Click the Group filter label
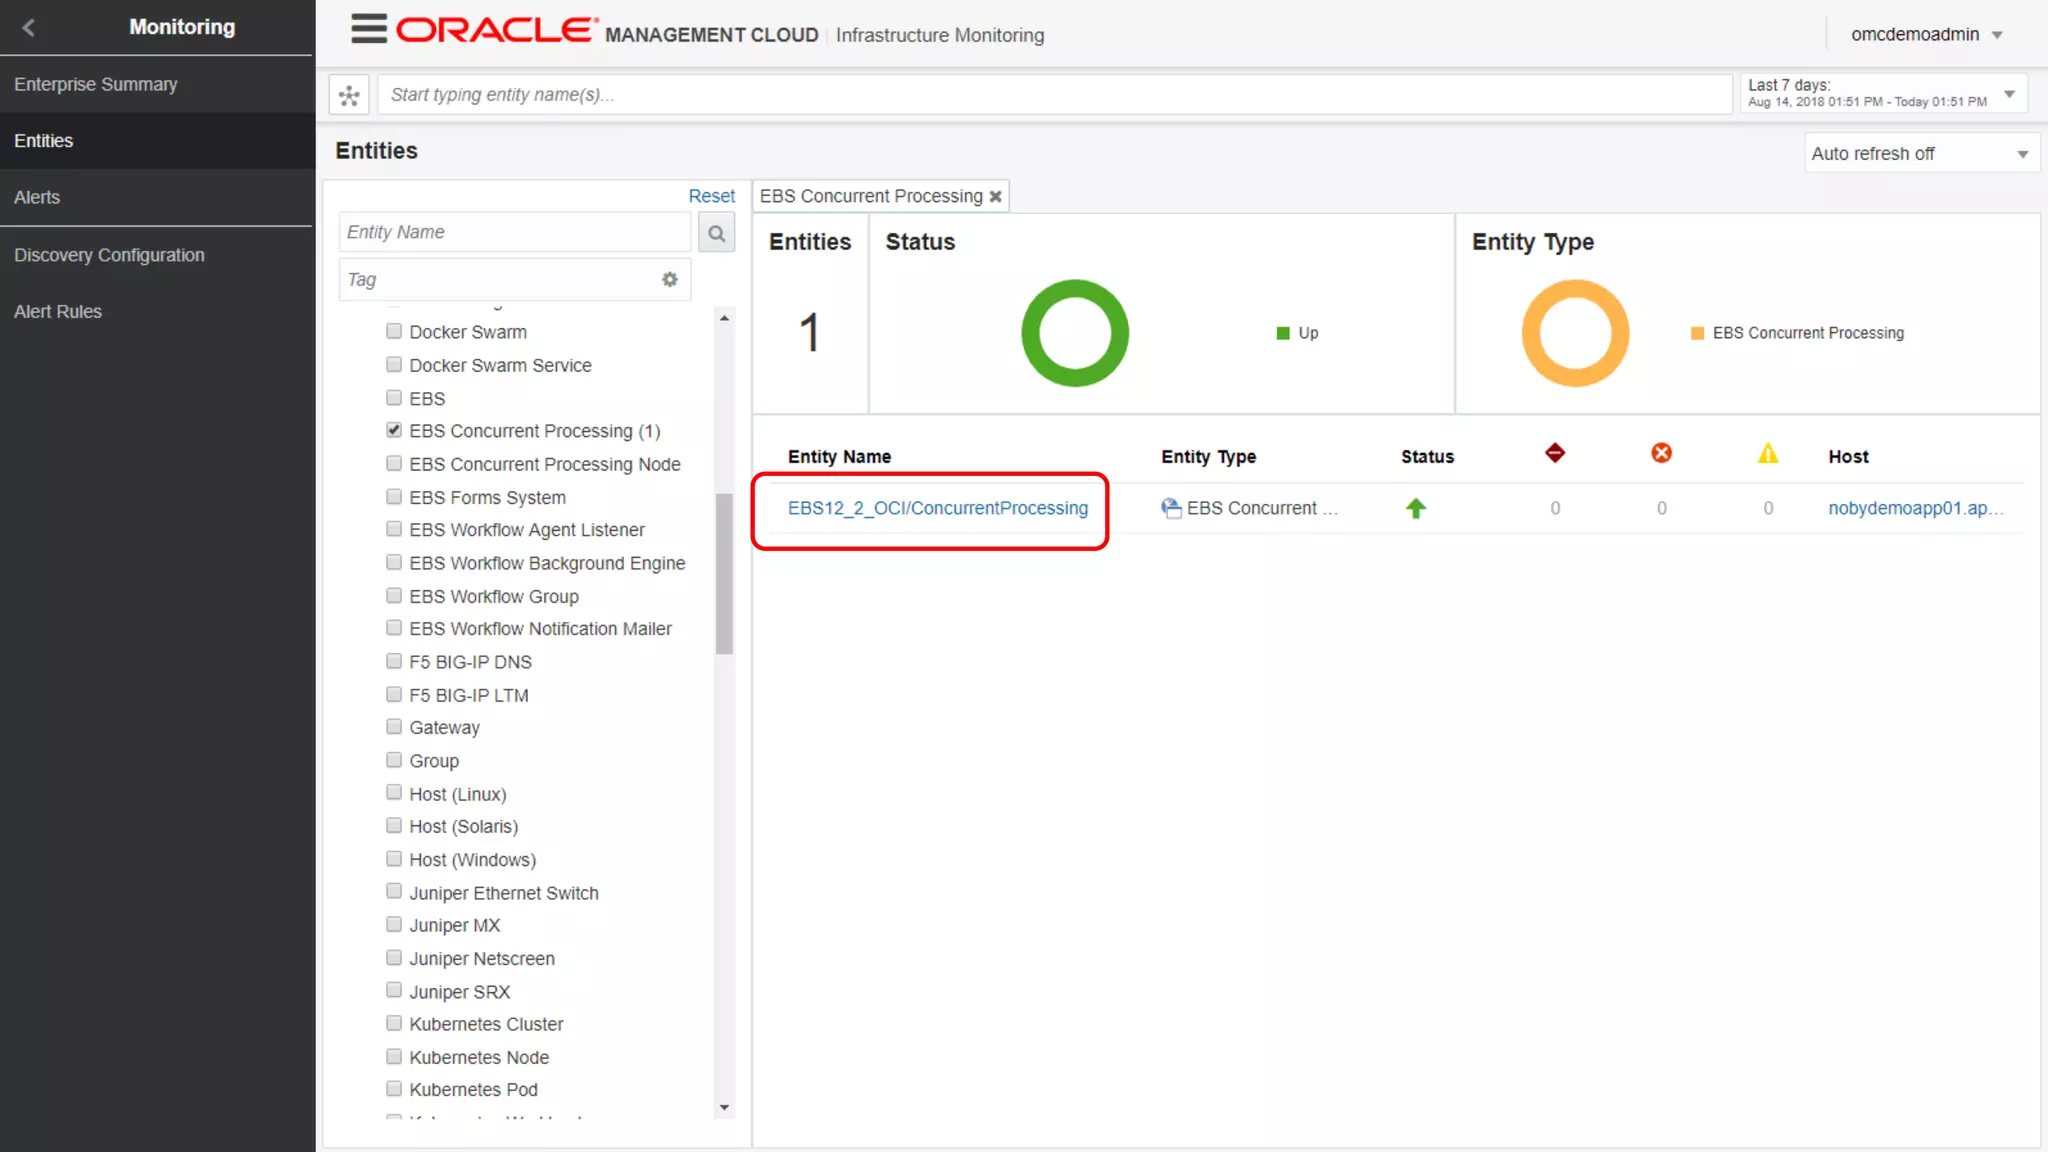This screenshot has width=2048, height=1152. (434, 761)
